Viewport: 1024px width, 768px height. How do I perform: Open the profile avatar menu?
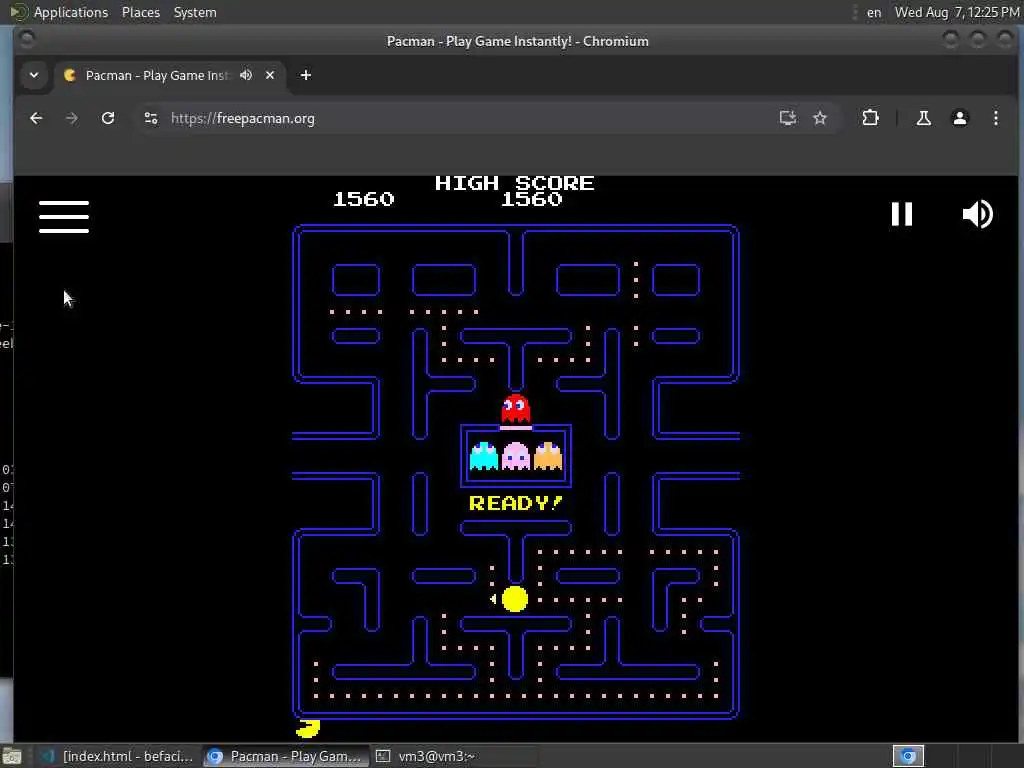(959, 118)
